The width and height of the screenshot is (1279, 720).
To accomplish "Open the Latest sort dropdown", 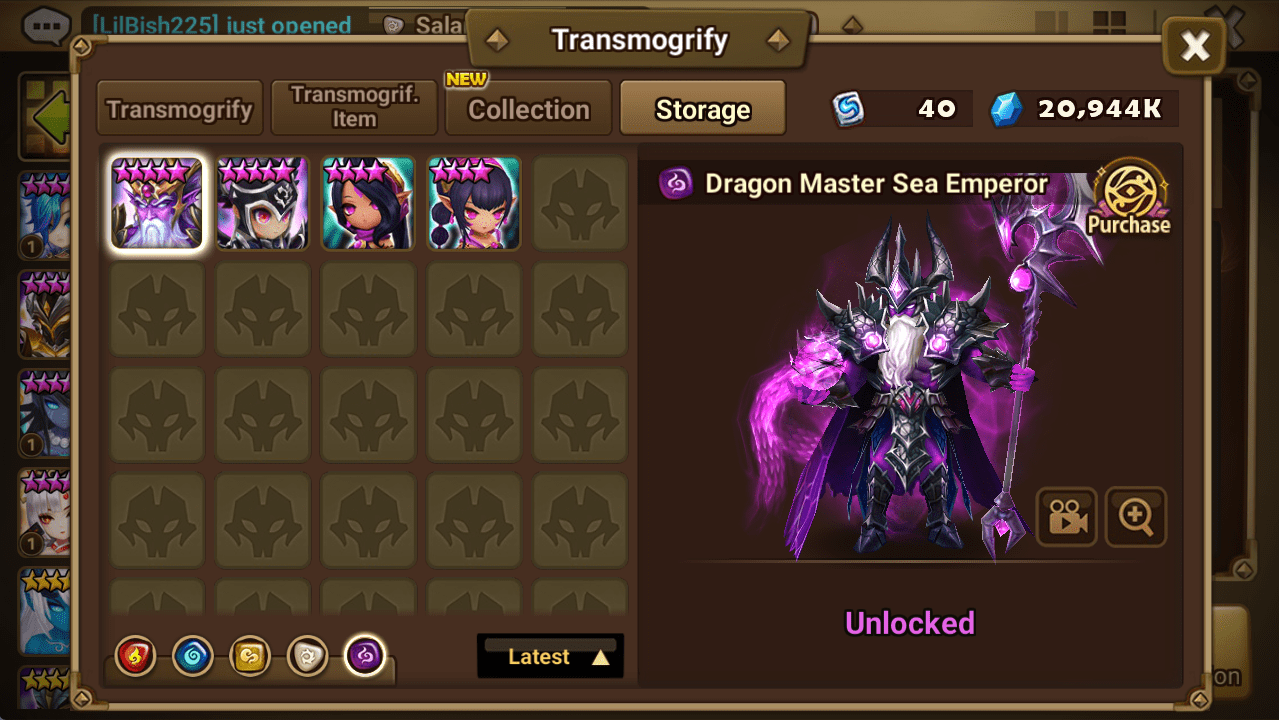I will click(x=550, y=656).
